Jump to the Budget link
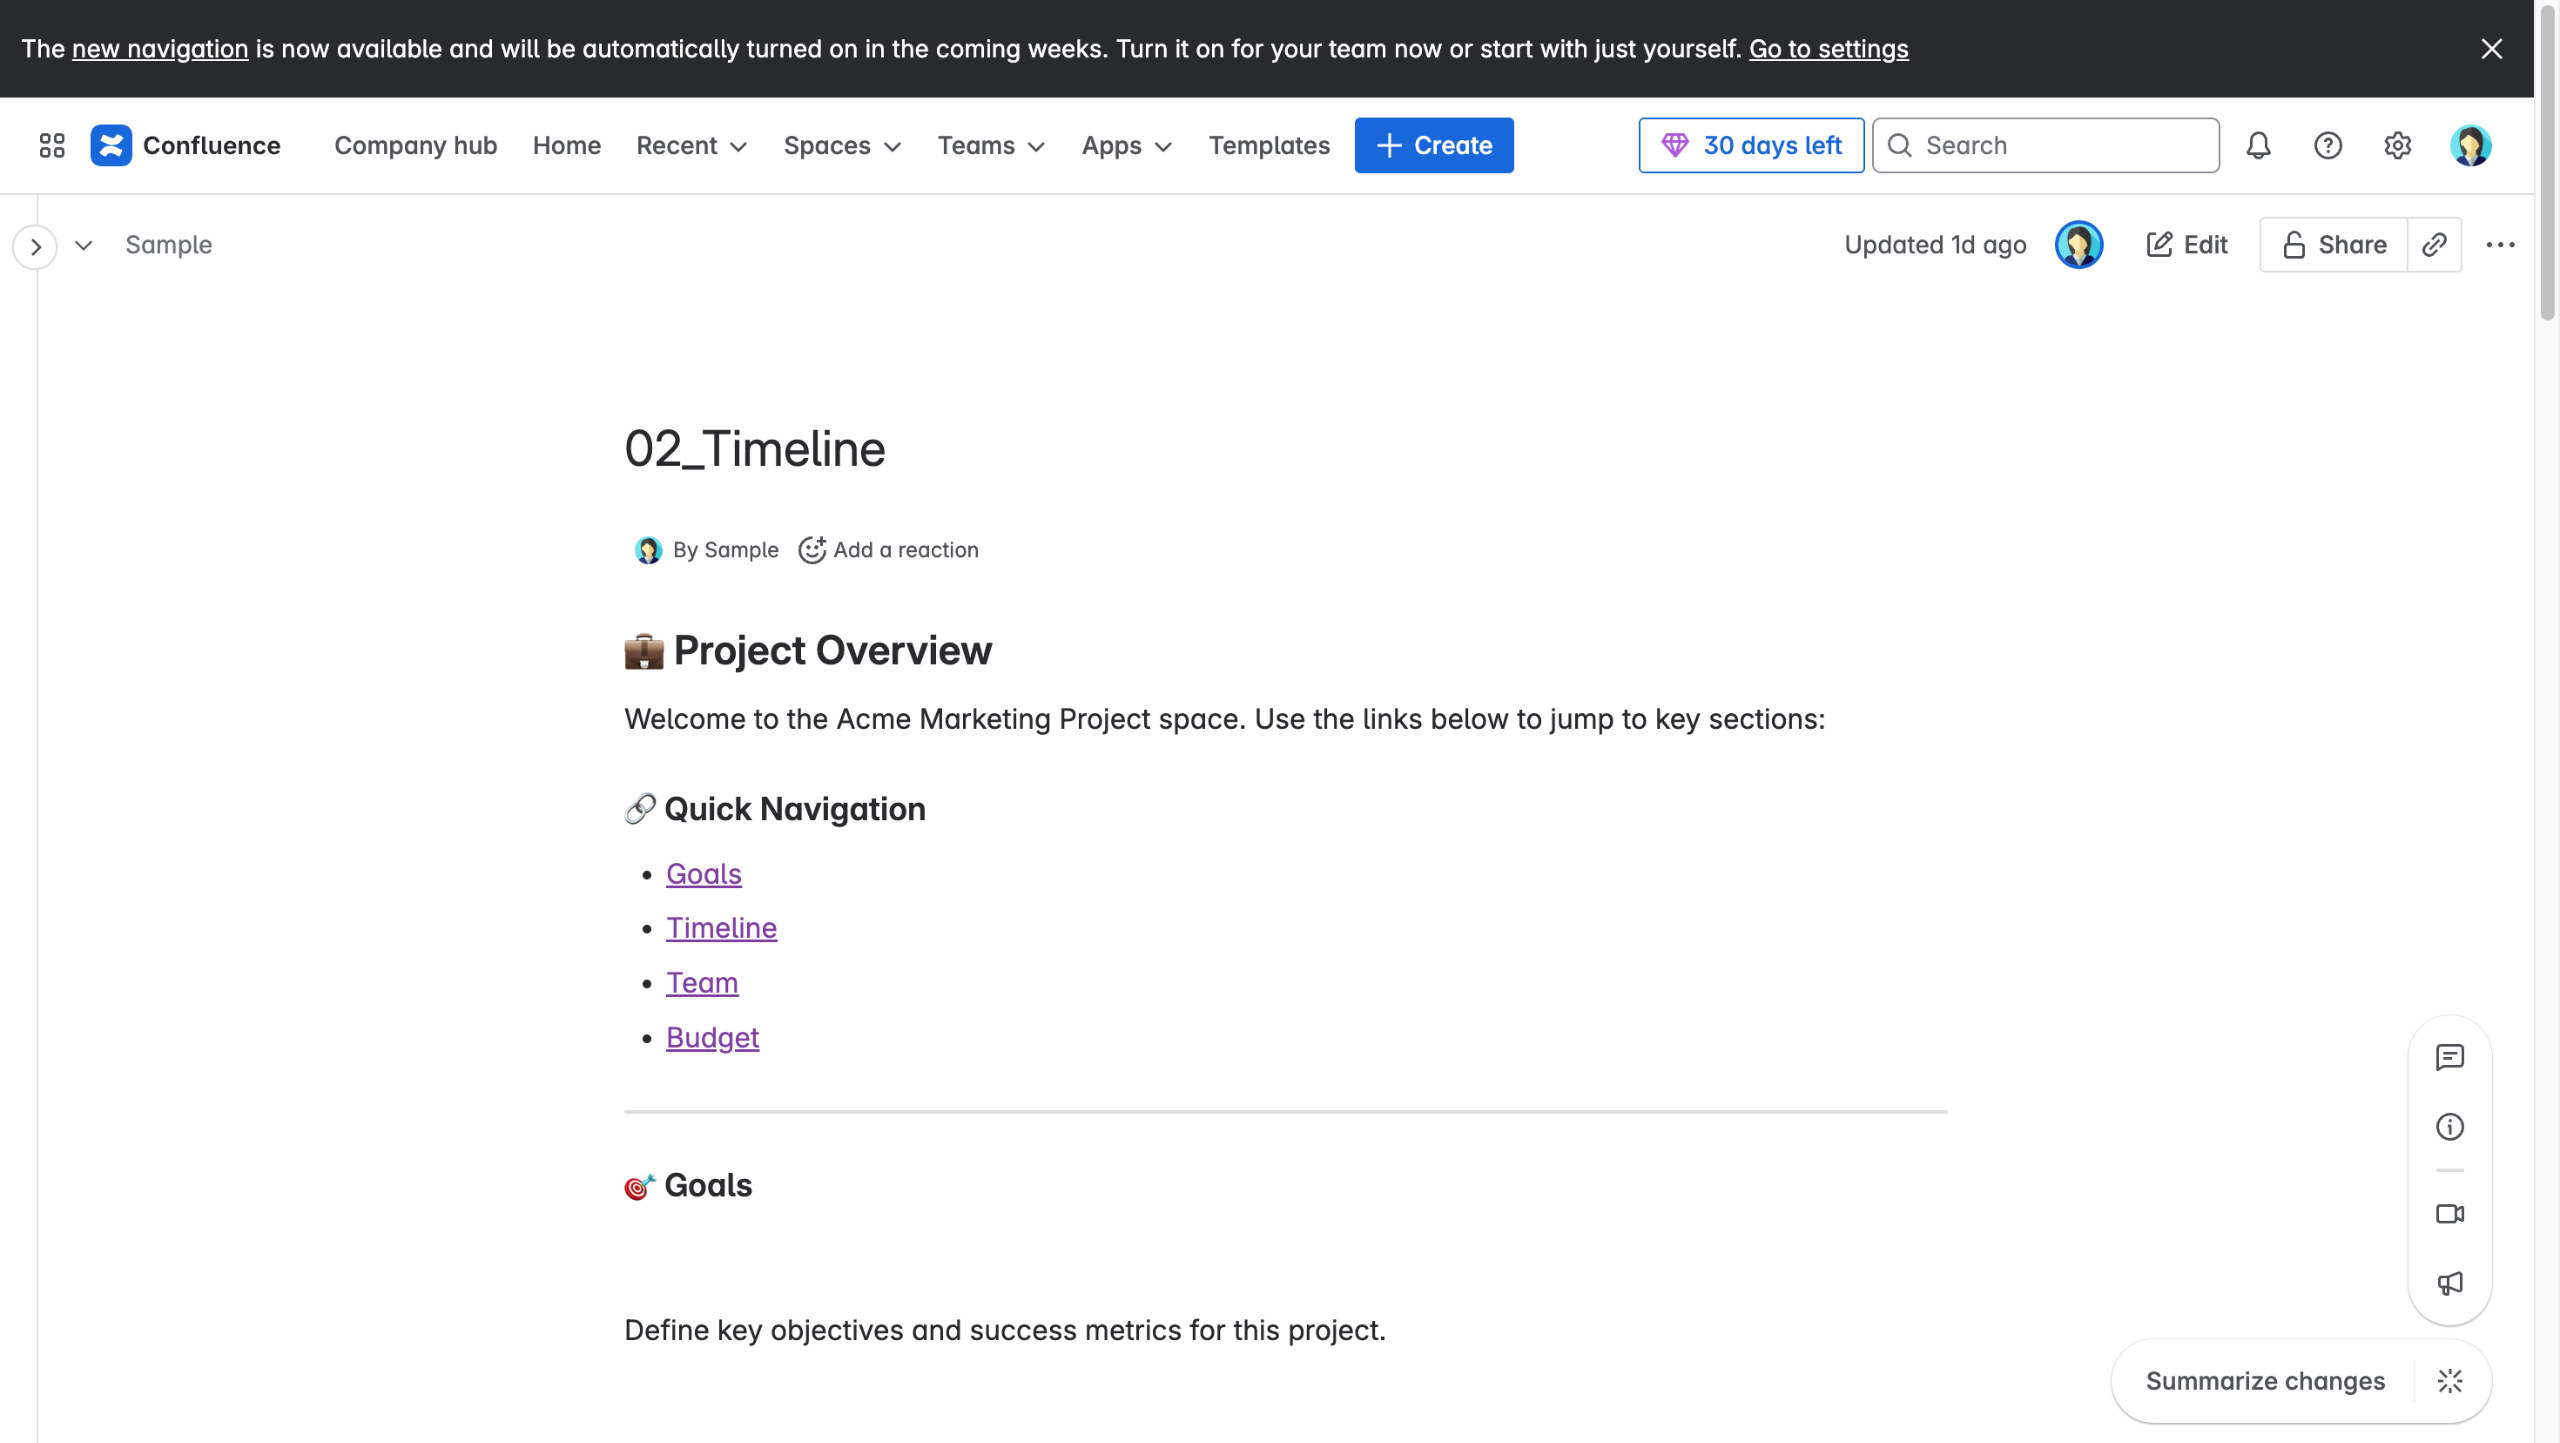Viewport: 2560px width, 1443px height. coord(712,1038)
